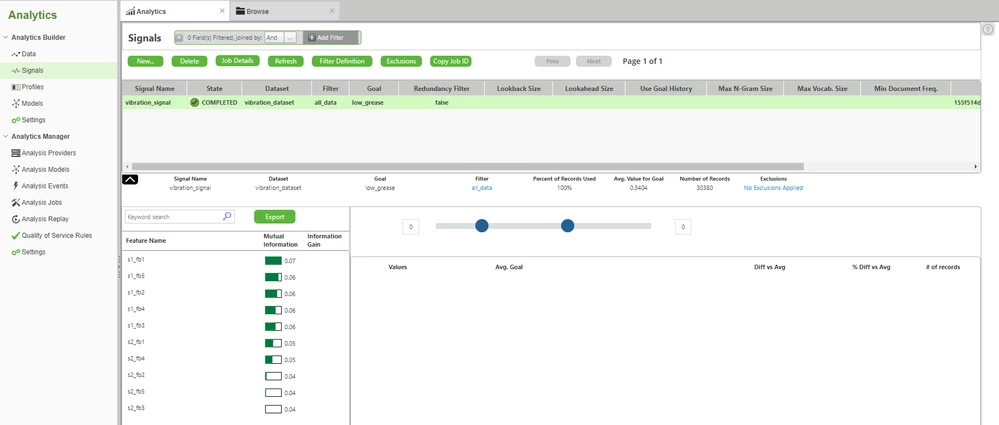Screen dimensions: 999x425
Task: Open Job Details
Action: pyautogui.click(x=238, y=61)
